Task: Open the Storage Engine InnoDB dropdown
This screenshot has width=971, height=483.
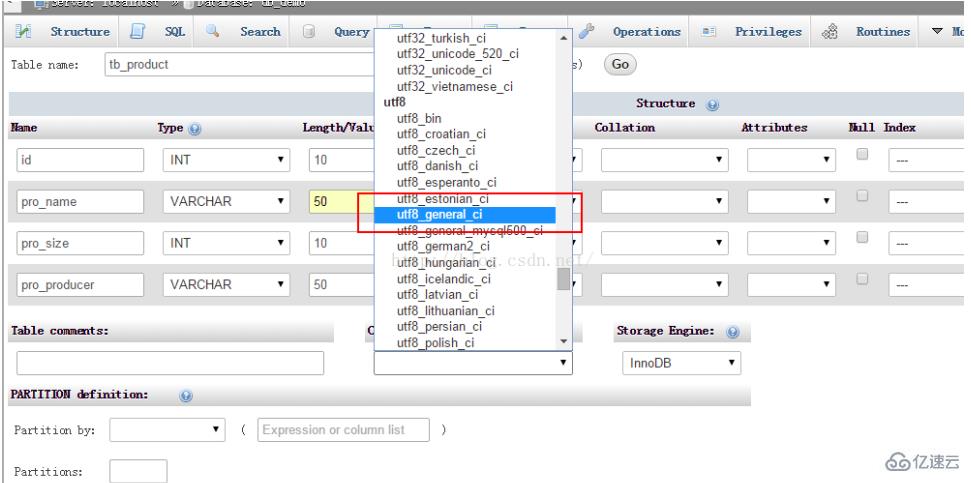Action: click(681, 363)
